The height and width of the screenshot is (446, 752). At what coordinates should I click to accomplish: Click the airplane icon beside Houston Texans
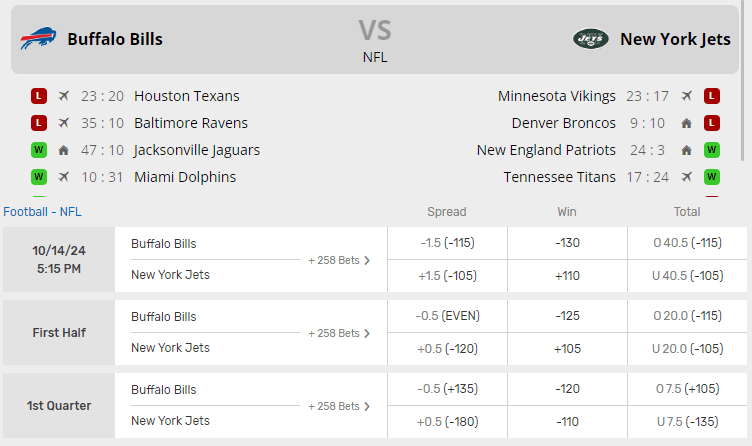64,96
